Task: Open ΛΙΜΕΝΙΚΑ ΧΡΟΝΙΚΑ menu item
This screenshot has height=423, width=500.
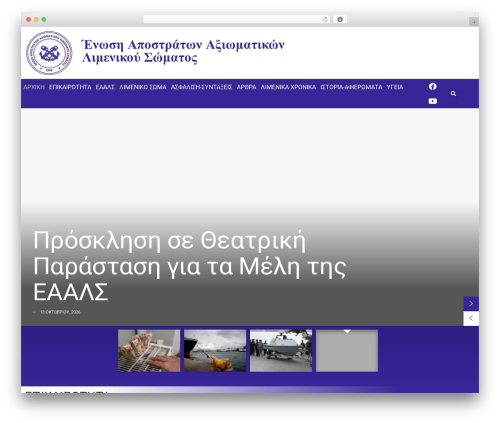Action: 288,87
